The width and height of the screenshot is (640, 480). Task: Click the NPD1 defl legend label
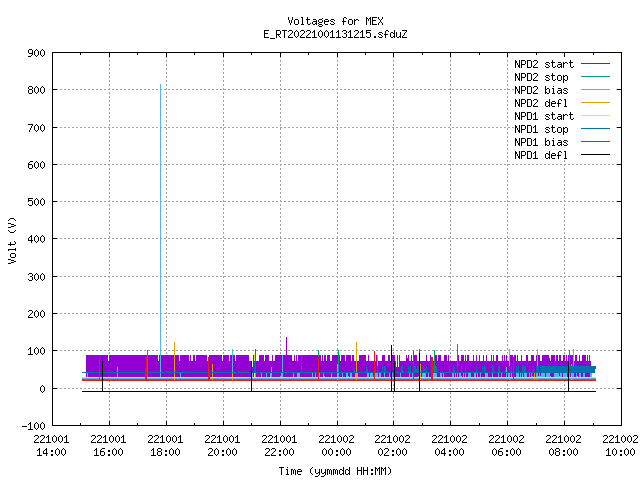[541, 156]
